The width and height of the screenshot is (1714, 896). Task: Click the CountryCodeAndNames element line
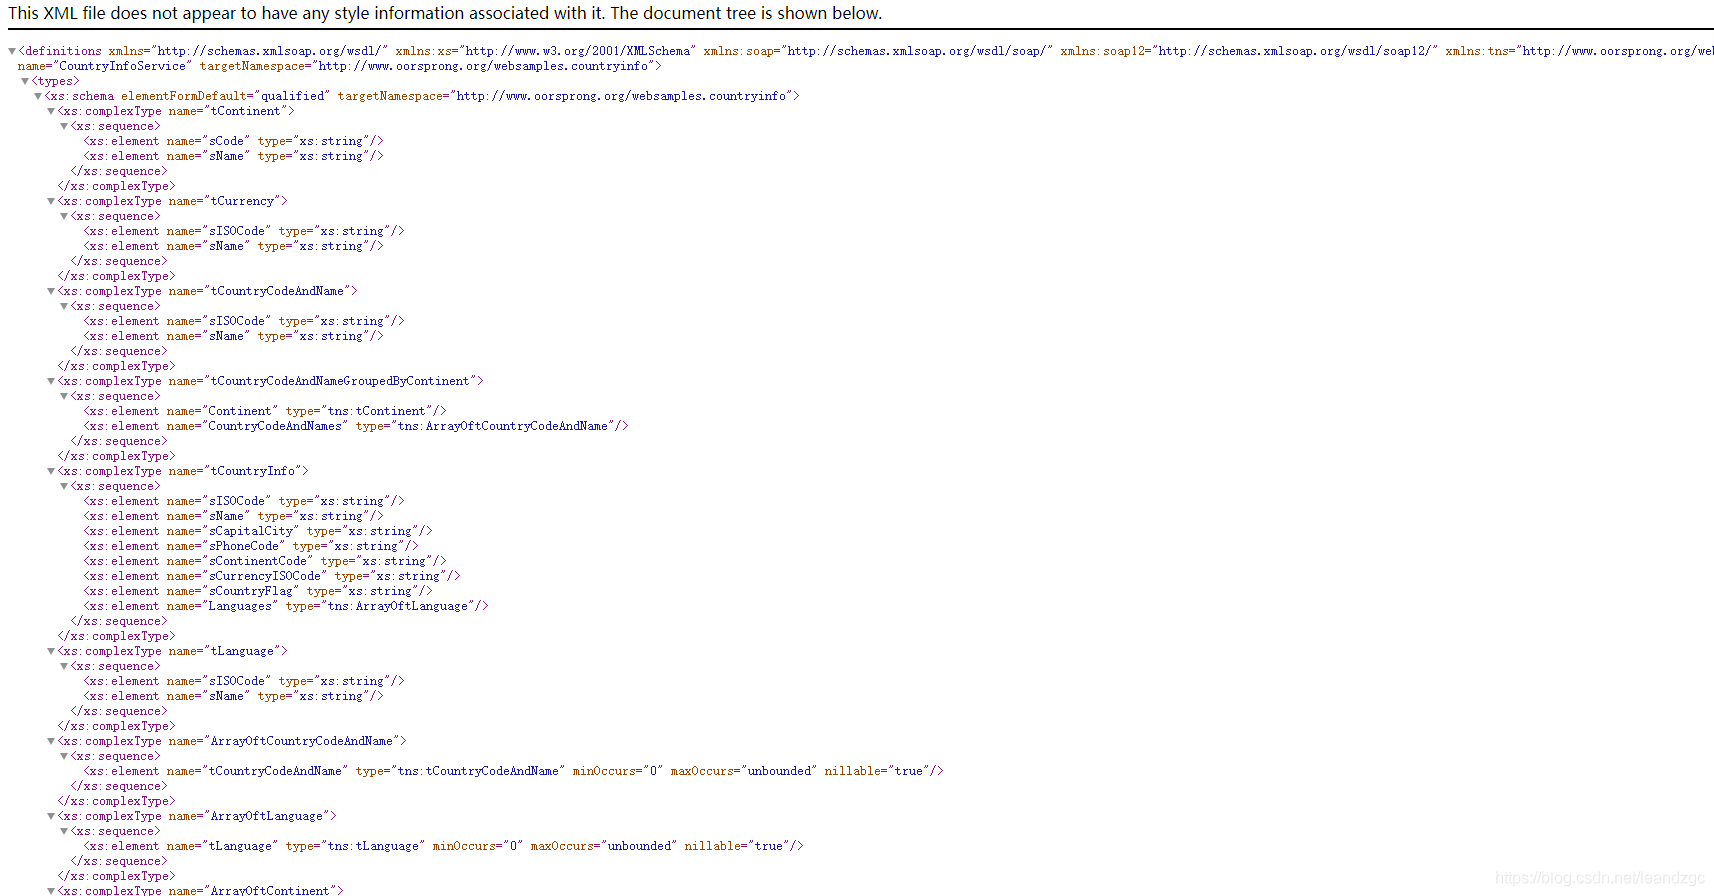(356, 426)
